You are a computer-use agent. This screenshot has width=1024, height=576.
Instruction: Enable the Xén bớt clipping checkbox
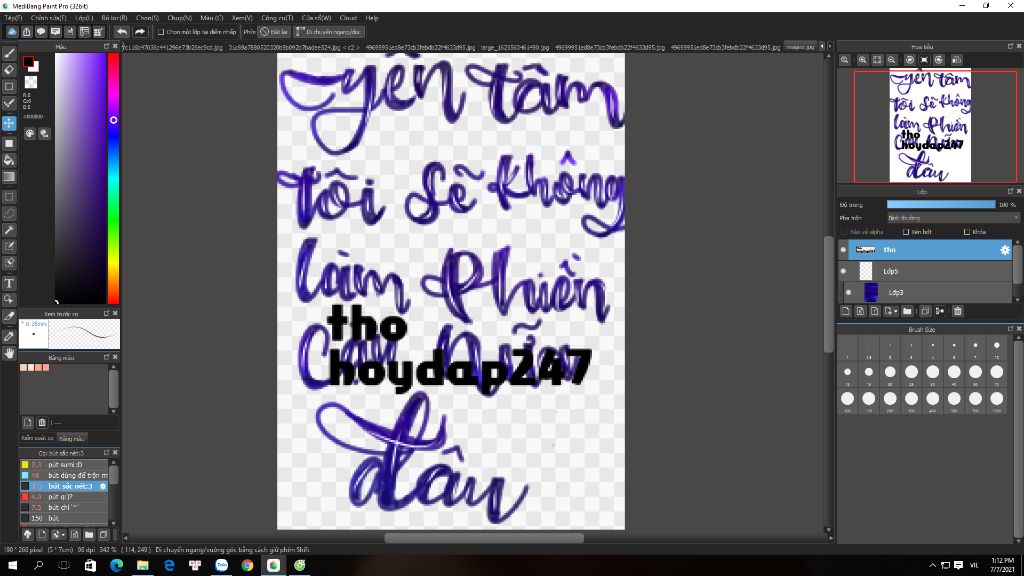[x=906, y=232]
